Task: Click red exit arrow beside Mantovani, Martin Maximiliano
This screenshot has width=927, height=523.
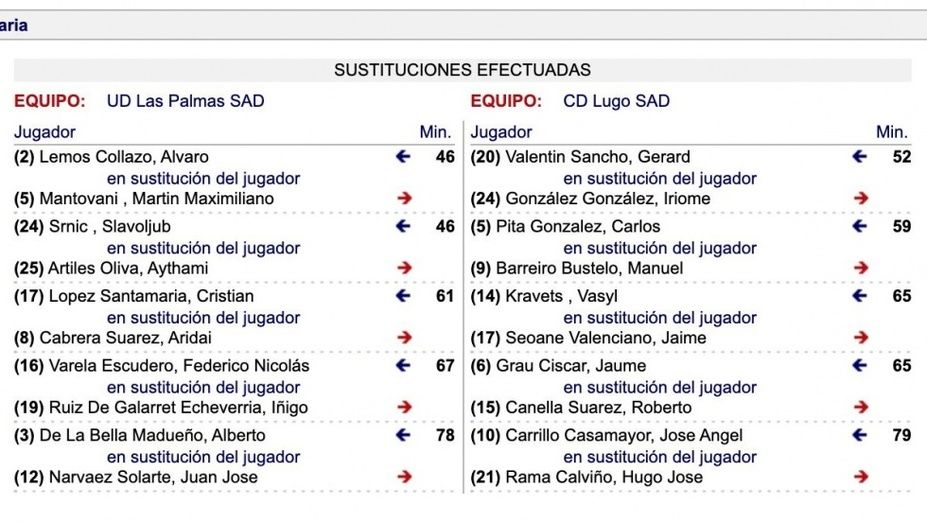Action: point(404,199)
